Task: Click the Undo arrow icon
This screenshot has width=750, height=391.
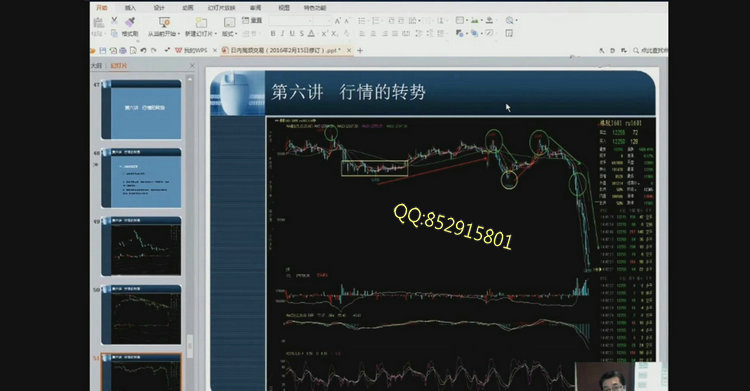Action: pyautogui.click(x=143, y=50)
